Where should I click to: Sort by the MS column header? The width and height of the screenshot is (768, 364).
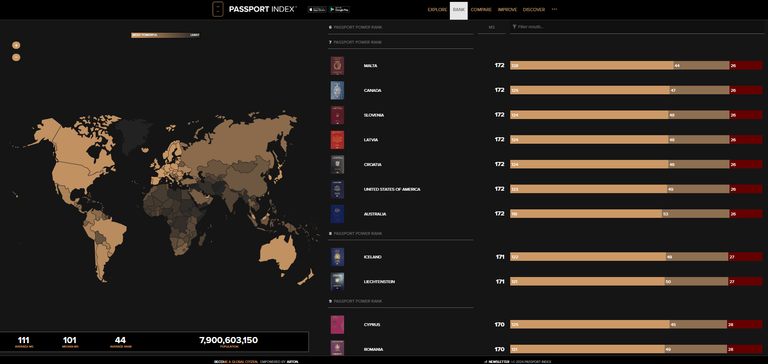coord(491,27)
